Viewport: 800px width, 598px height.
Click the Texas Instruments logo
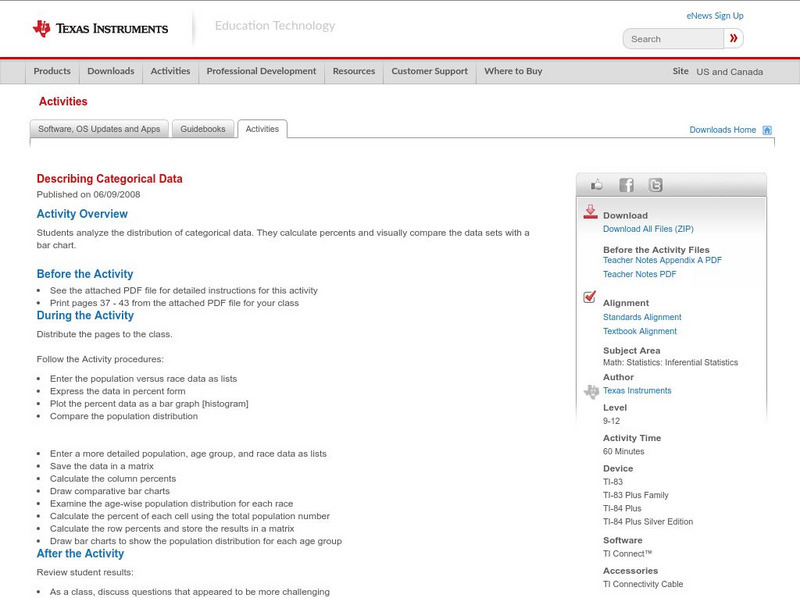tap(100, 29)
